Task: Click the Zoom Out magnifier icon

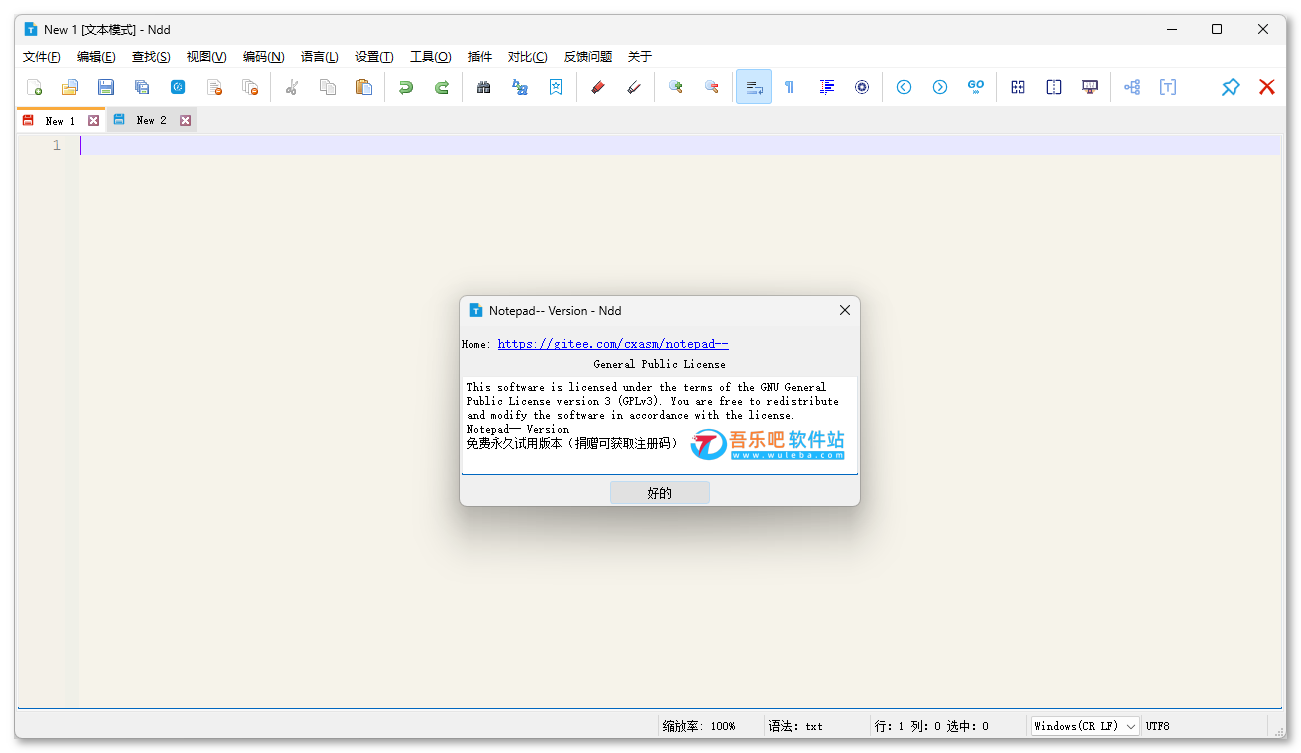Action: coord(712,87)
